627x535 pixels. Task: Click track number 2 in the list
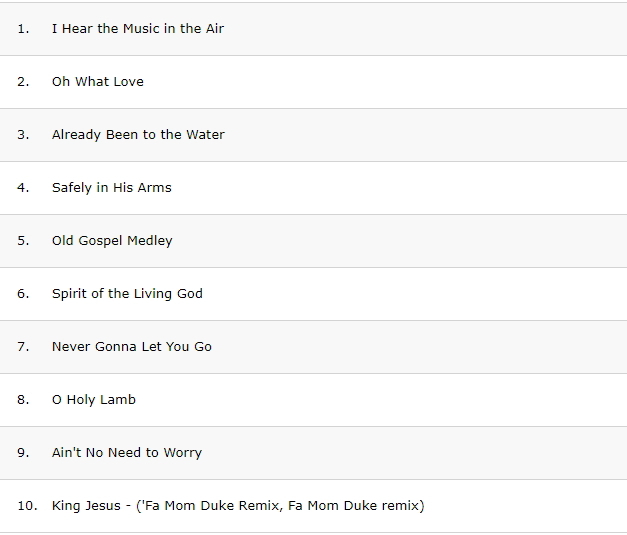(23, 82)
